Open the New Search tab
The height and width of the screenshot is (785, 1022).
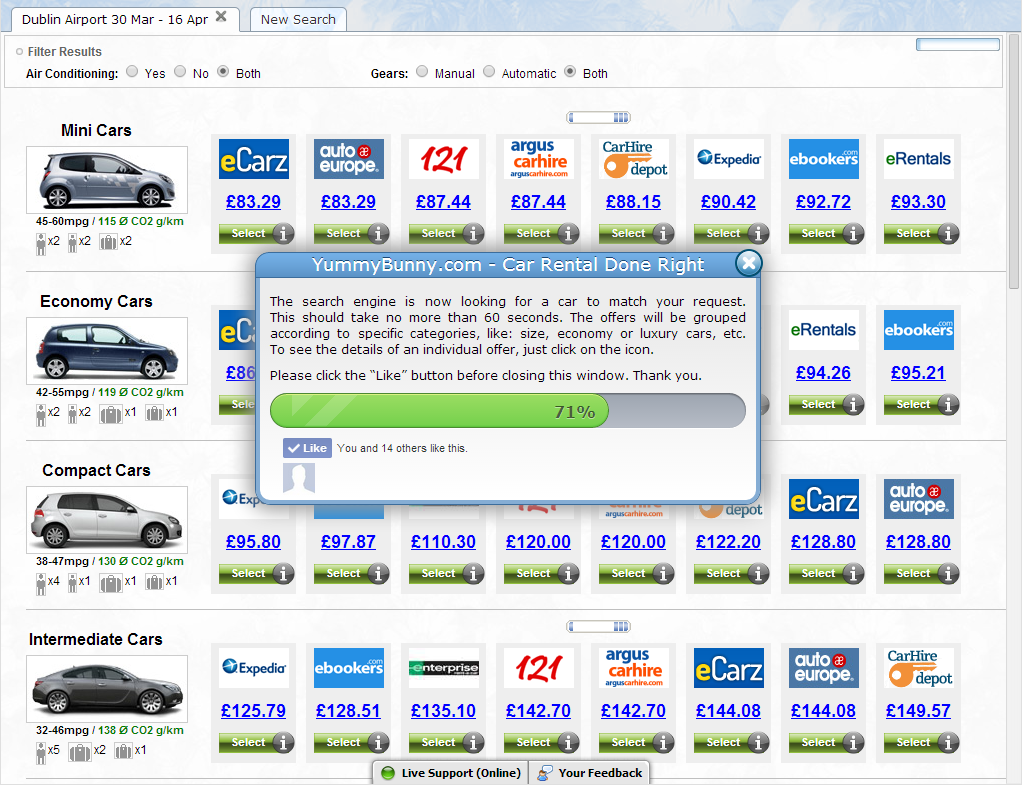(299, 20)
